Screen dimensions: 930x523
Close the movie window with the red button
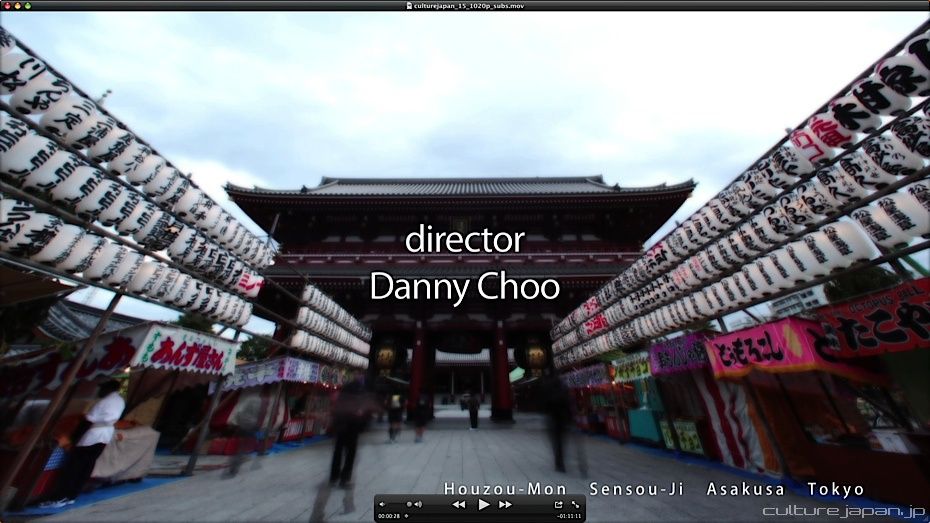point(6,5)
